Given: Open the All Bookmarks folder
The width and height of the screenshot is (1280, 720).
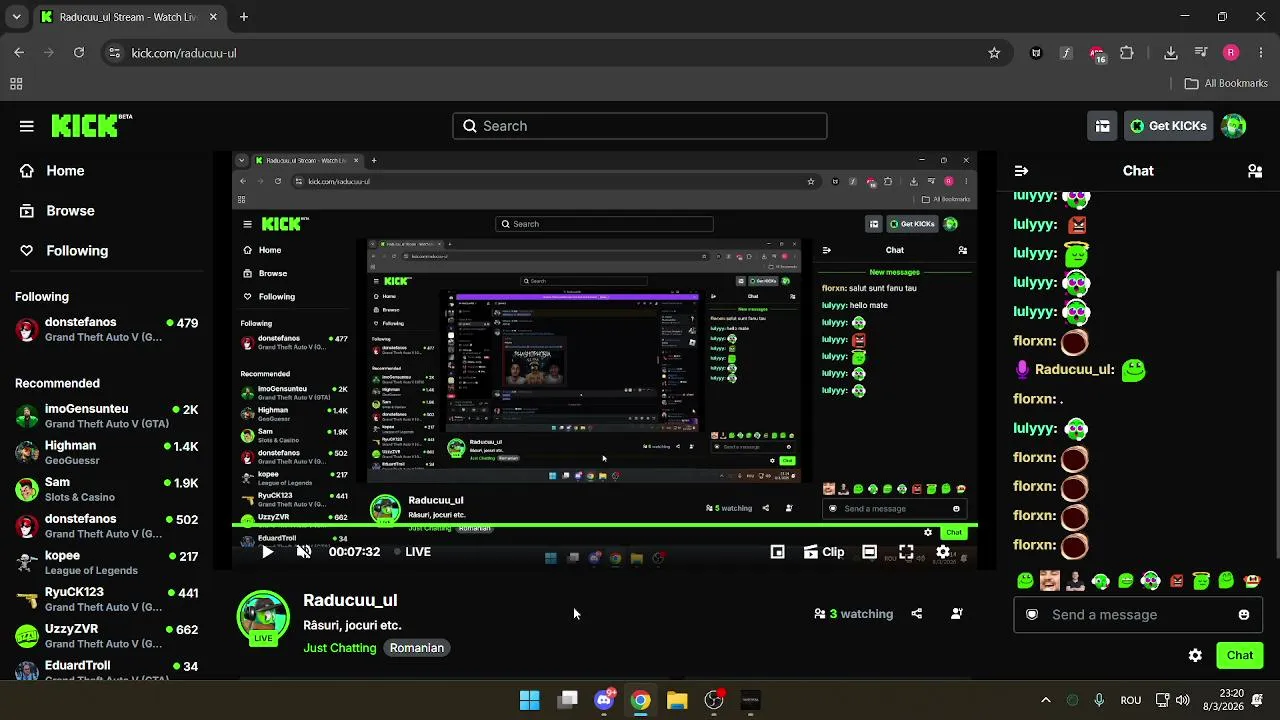Looking at the screenshot, I should click(1226, 84).
